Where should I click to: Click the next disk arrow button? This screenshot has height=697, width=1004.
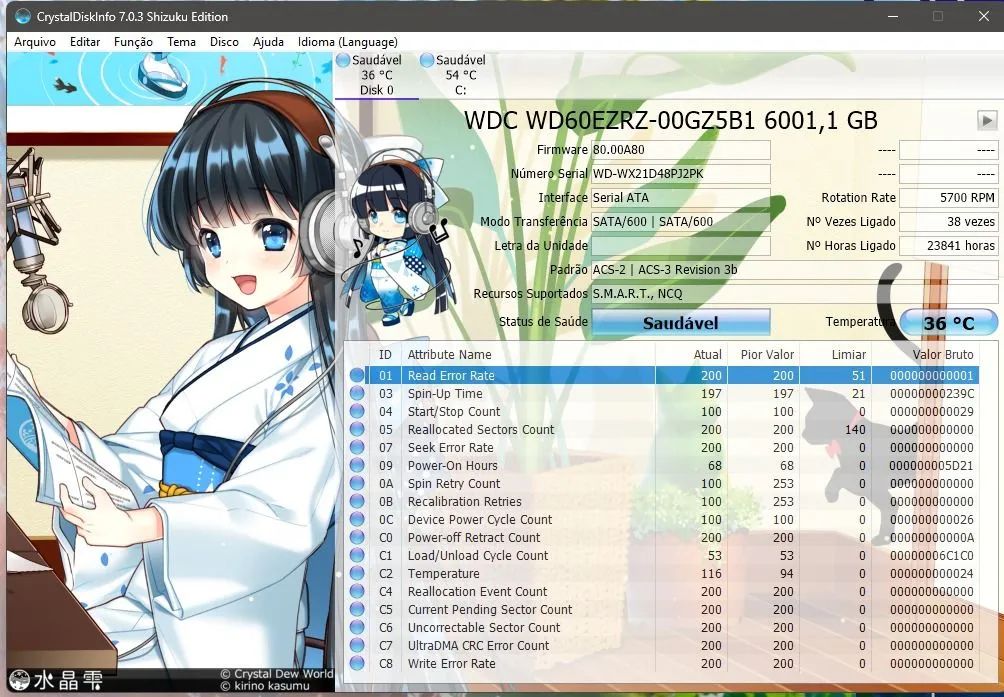coord(987,120)
